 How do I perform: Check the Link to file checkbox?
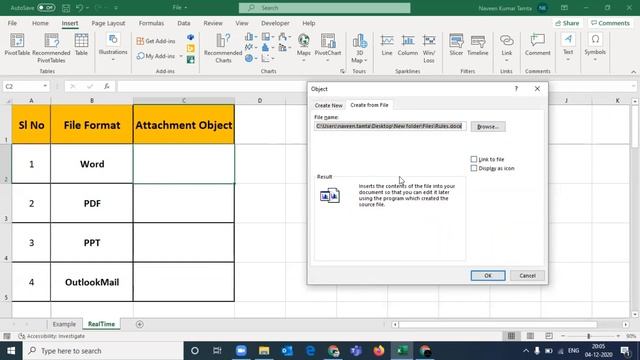[474, 159]
